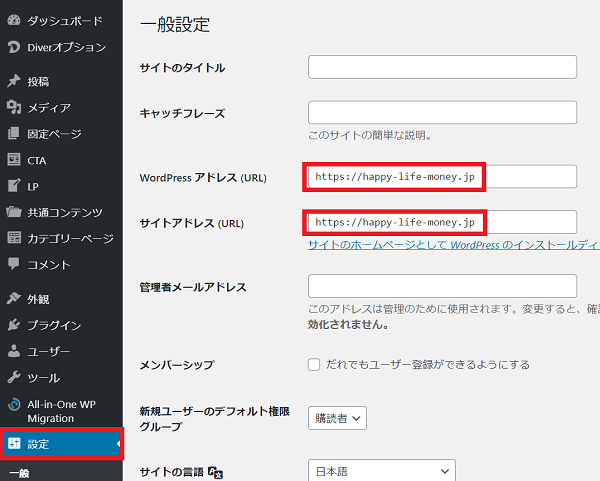The image size is (600, 481).
Task: Open All-in-One WP Migration menu
Action: click(61, 411)
